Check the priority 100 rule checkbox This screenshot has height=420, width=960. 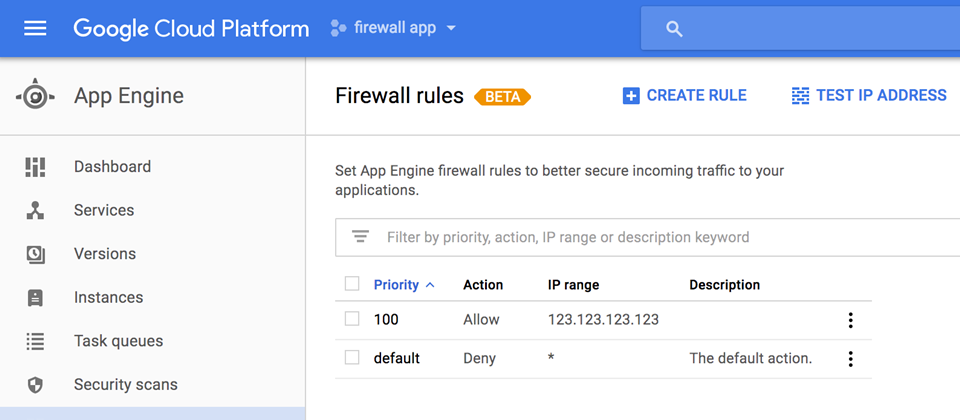352,319
